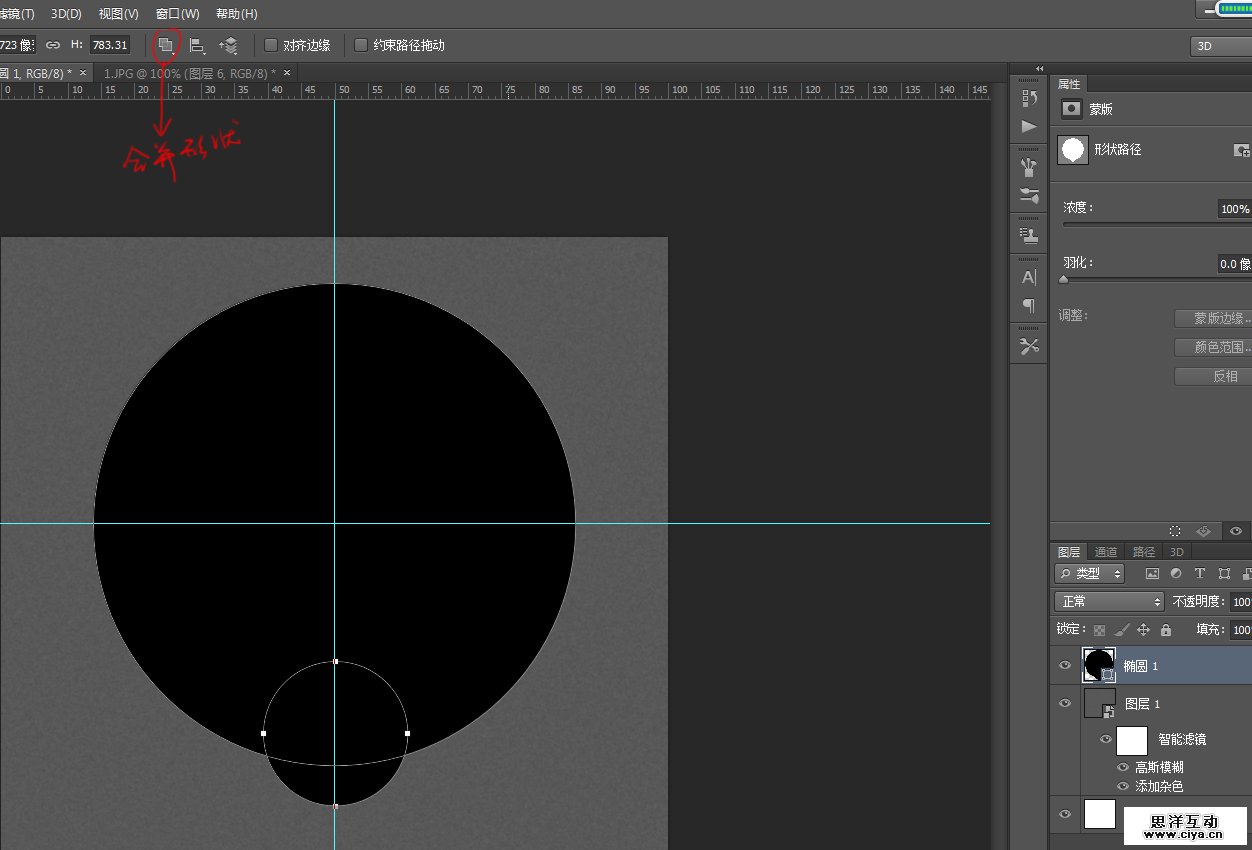Switch to the 通道 tab

pos(1106,552)
